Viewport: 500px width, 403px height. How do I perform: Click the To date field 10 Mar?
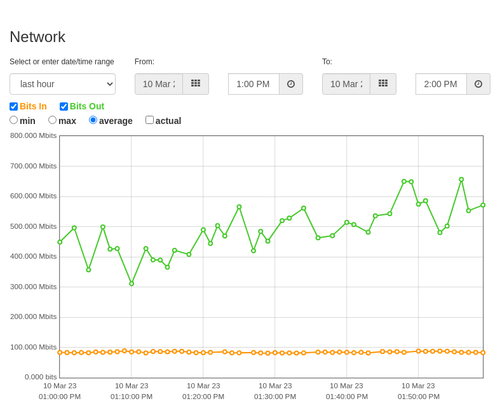tap(346, 84)
